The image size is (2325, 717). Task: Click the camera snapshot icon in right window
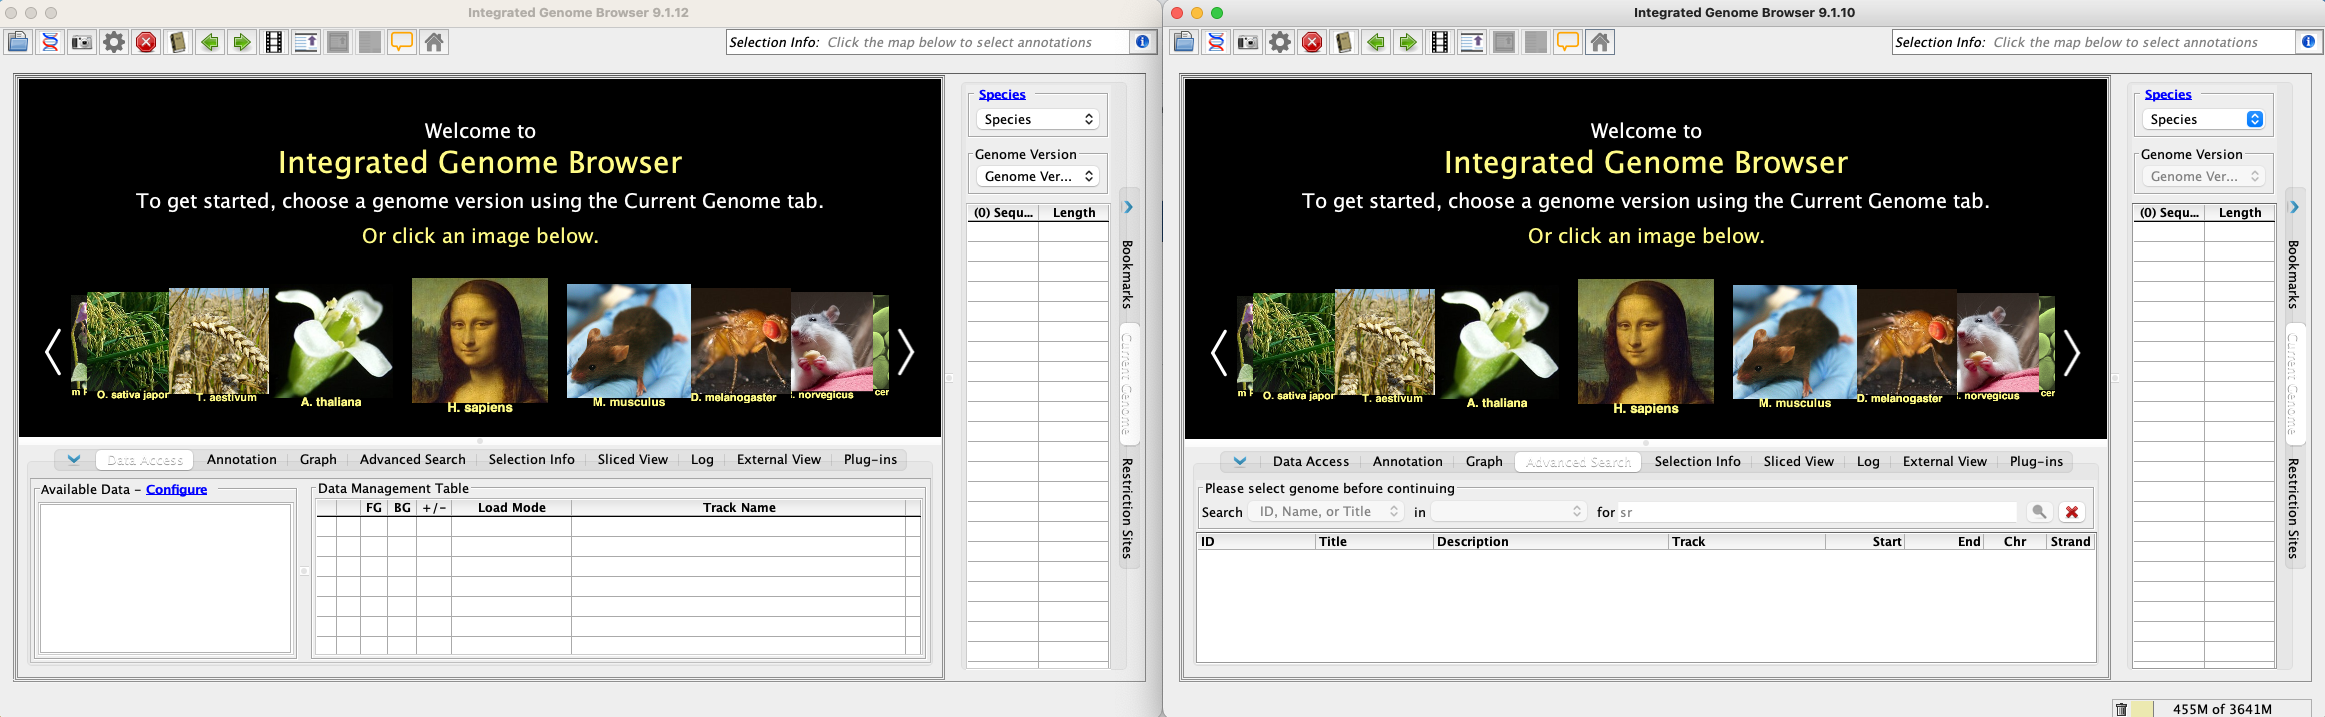pos(1248,42)
